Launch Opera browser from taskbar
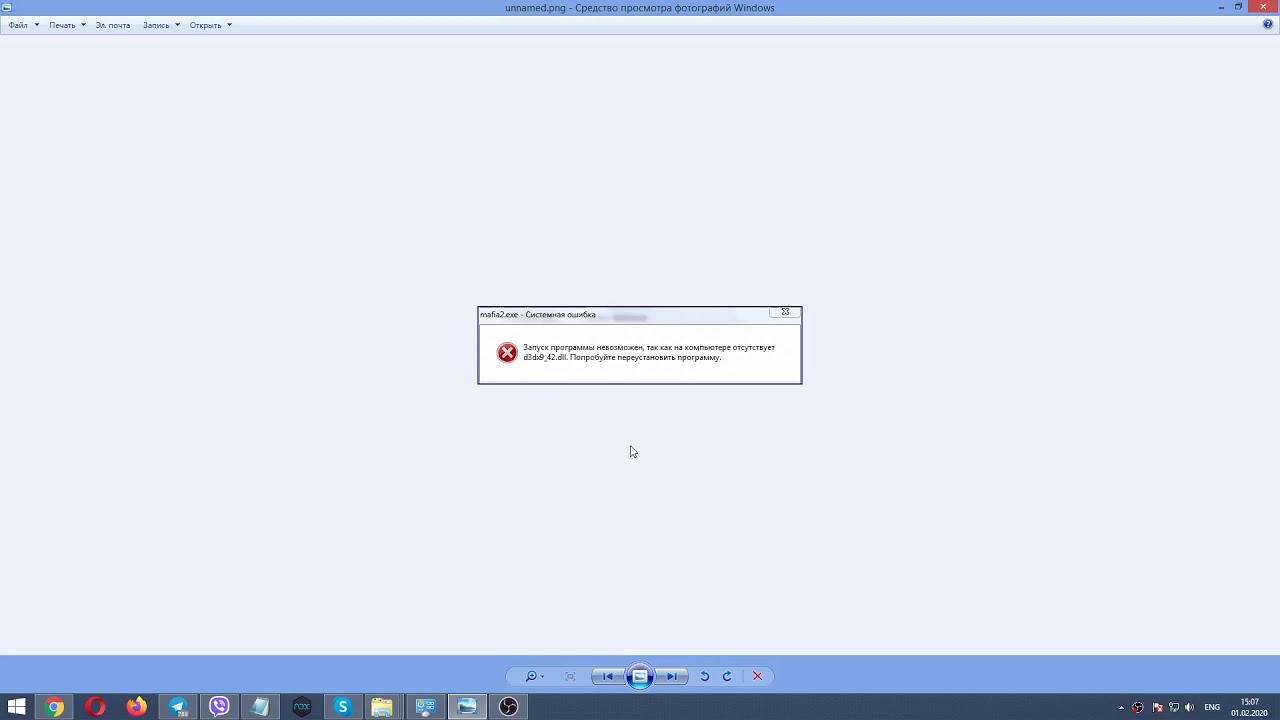 [x=96, y=707]
